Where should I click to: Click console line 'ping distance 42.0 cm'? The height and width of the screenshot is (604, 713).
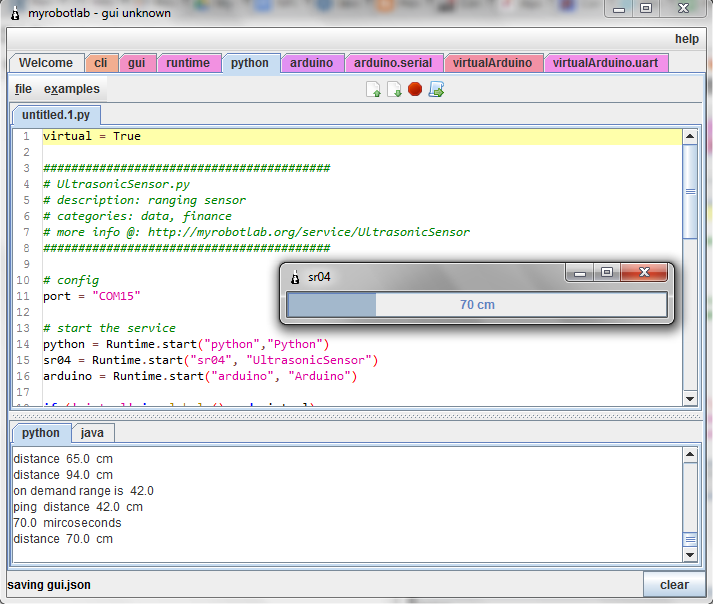click(78, 507)
